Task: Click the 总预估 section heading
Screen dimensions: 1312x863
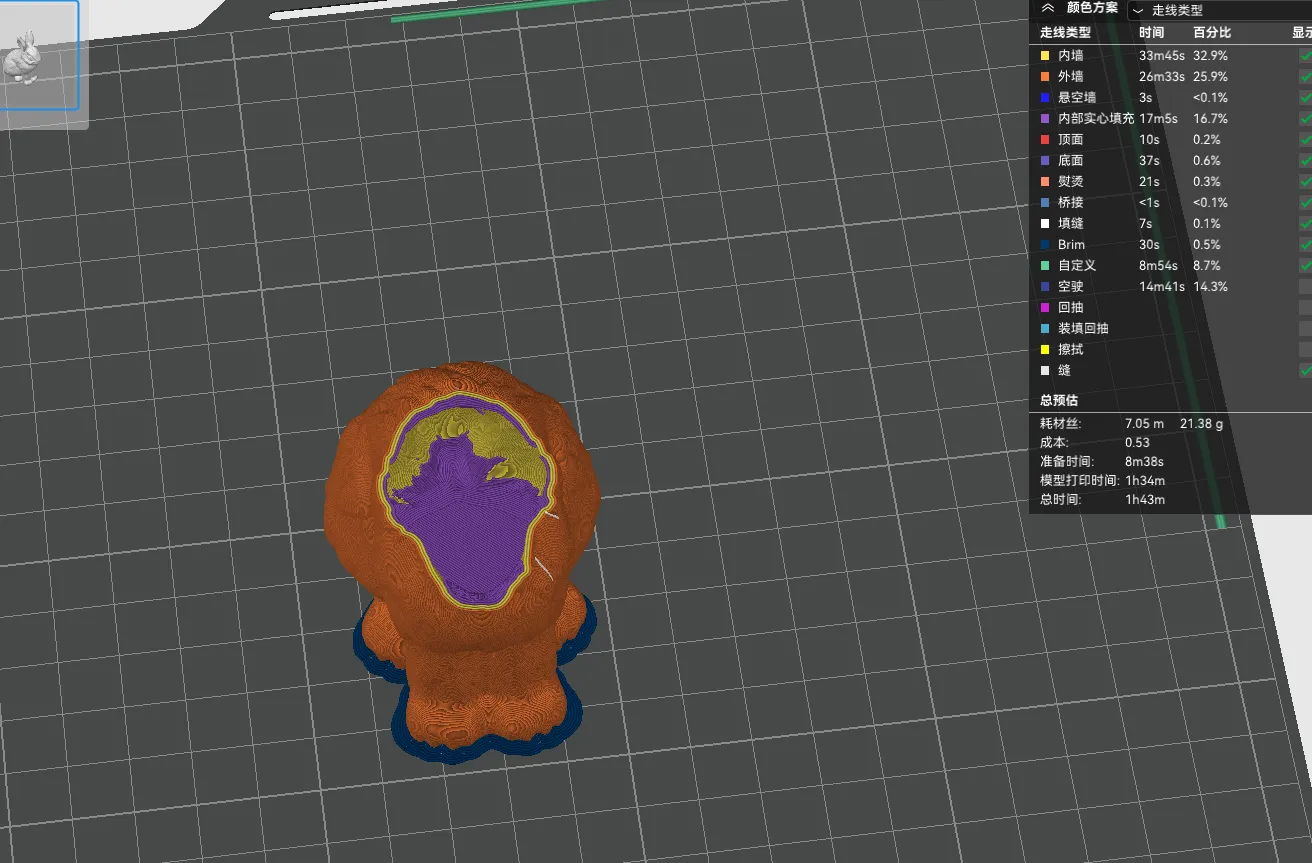Action: tap(1059, 401)
